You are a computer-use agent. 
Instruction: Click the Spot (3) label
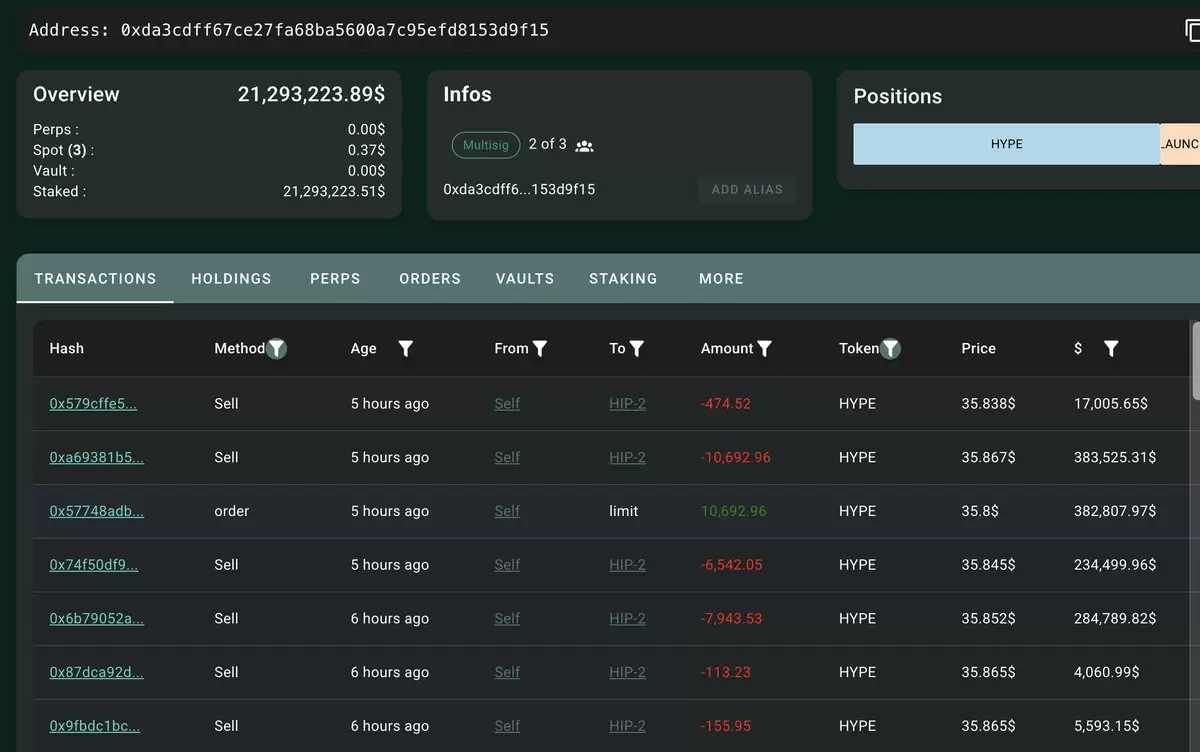(x=63, y=150)
